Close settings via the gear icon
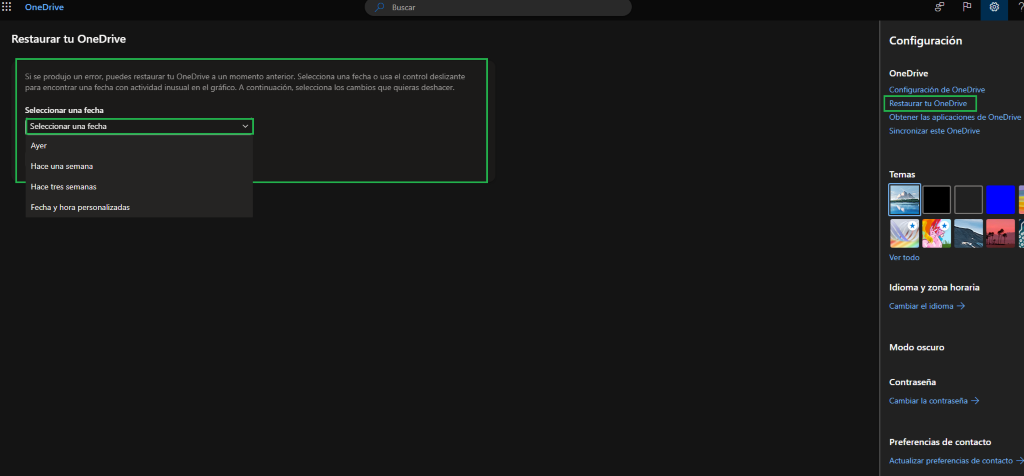Image resolution: width=1024 pixels, height=476 pixels. coord(994,7)
